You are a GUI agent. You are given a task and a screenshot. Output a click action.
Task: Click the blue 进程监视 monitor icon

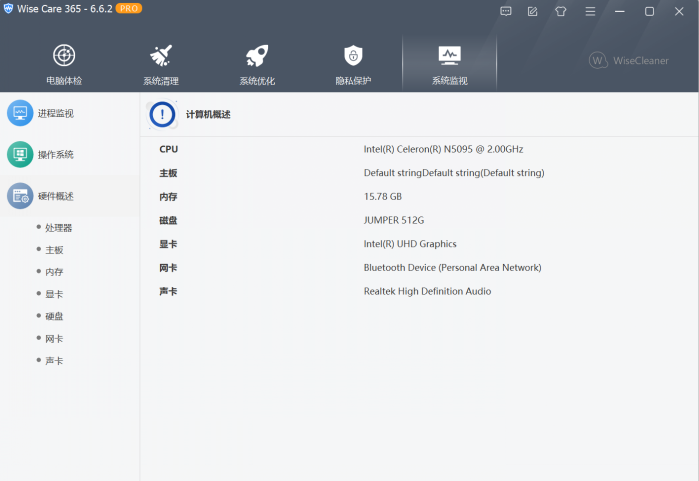[20, 113]
